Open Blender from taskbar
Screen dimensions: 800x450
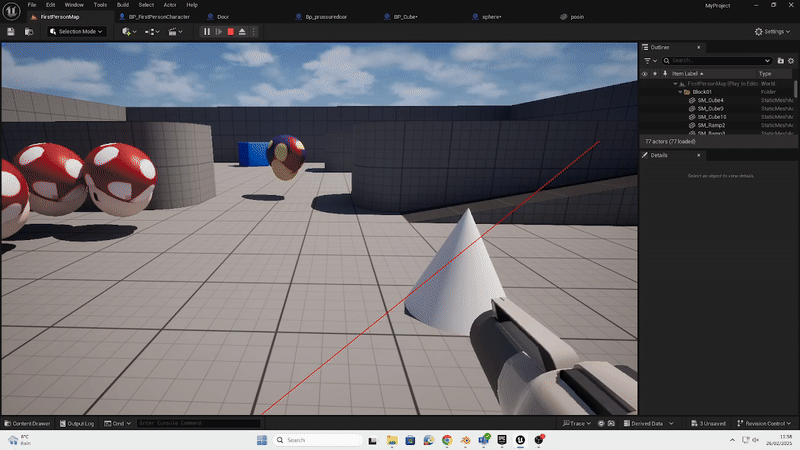pos(465,440)
